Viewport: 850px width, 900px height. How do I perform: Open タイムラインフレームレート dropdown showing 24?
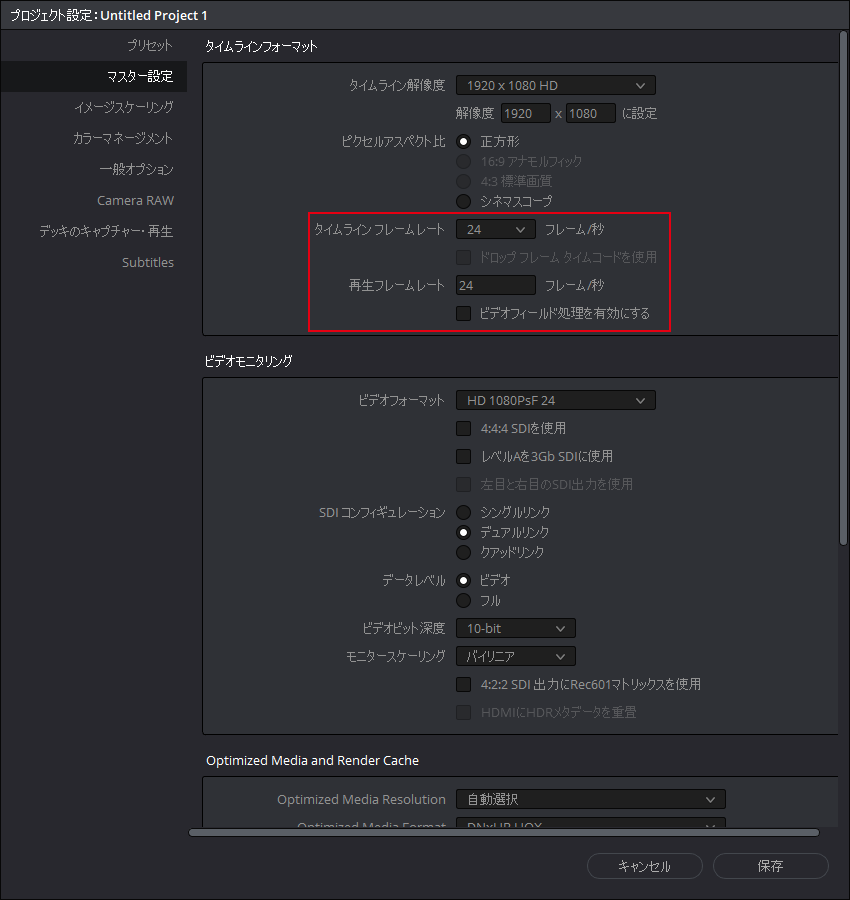(496, 230)
